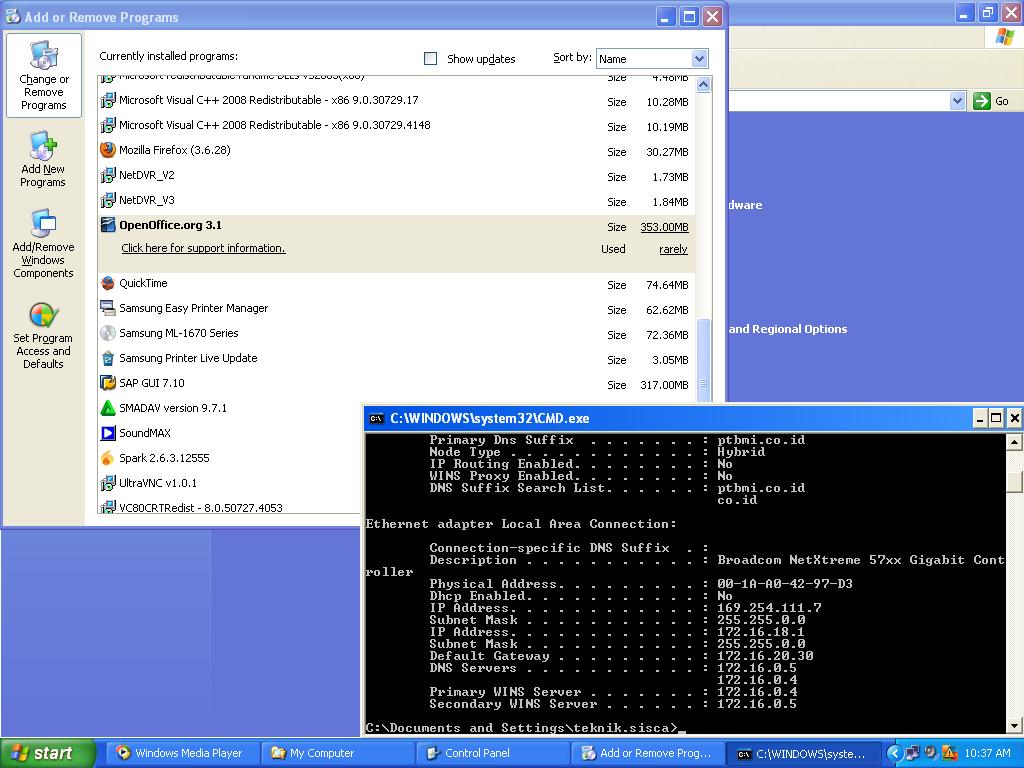Switch to Windows Media Player taskbar item
The height and width of the screenshot is (768, 1024).
(x=183, y=753)
